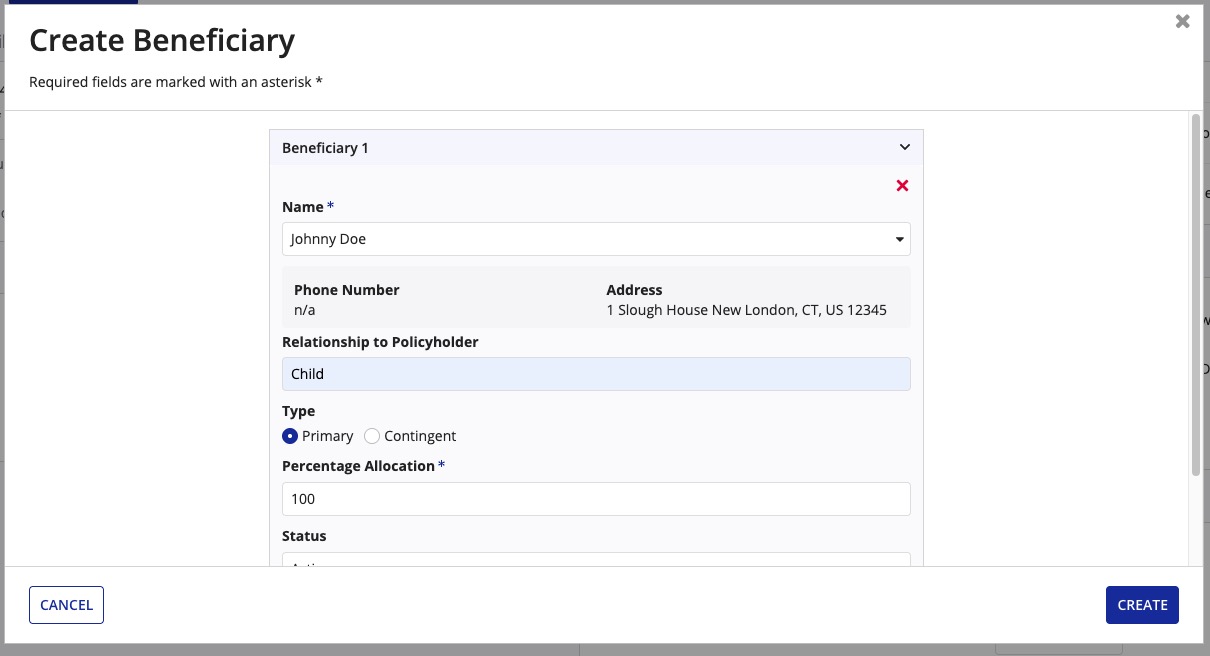This screenshot has height=656, width=1210.
Task: Select the Contingent radio button
Action: (372, 436)
